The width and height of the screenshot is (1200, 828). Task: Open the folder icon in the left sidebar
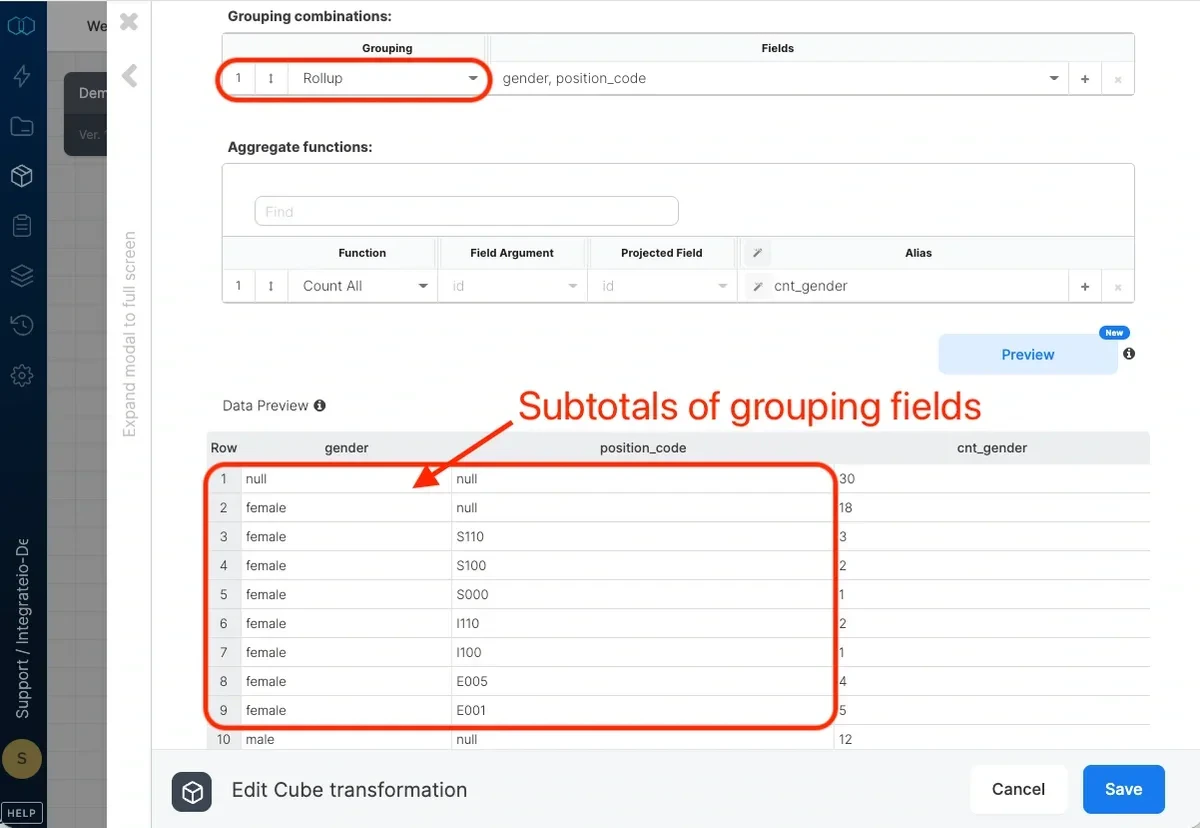click(22, 126)
